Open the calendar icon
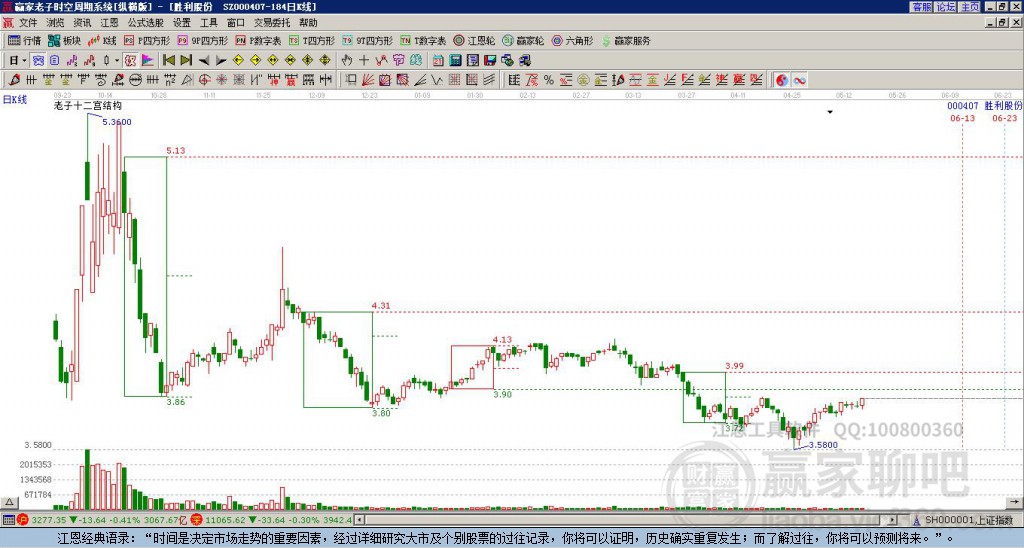 438,61
